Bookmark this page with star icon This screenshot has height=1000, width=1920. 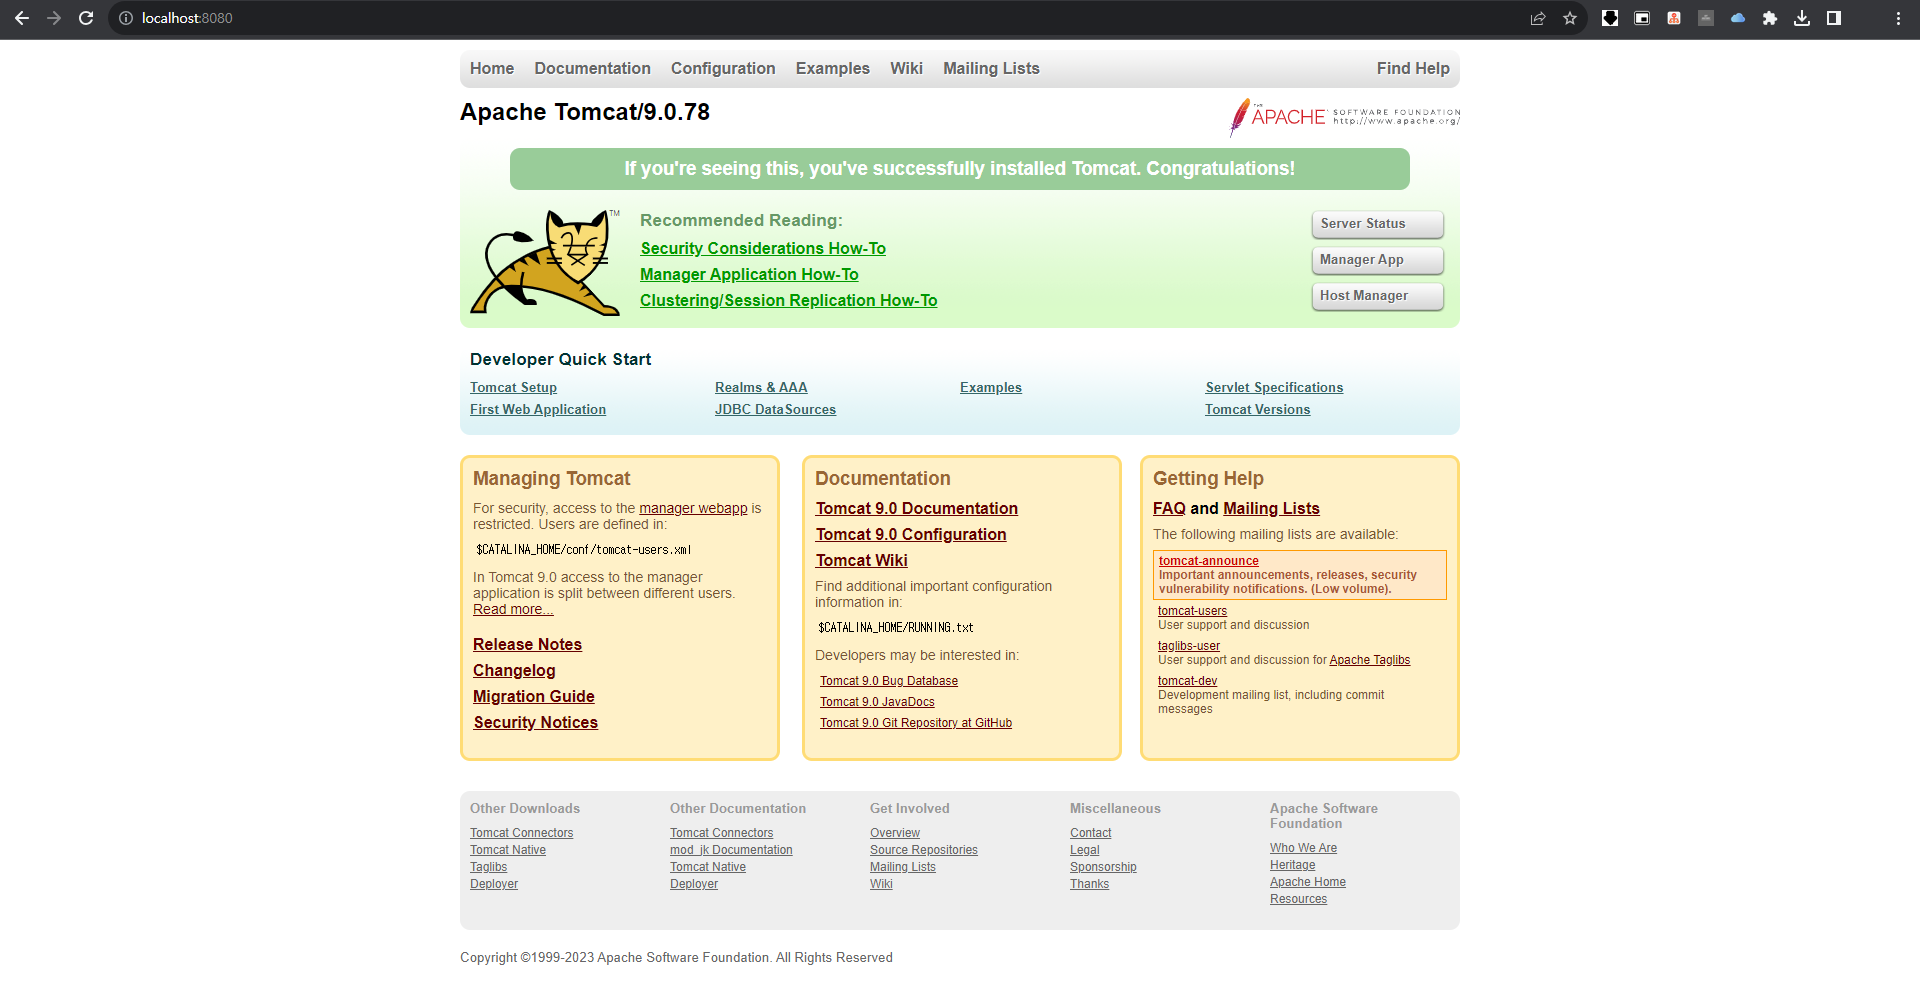1570,18
